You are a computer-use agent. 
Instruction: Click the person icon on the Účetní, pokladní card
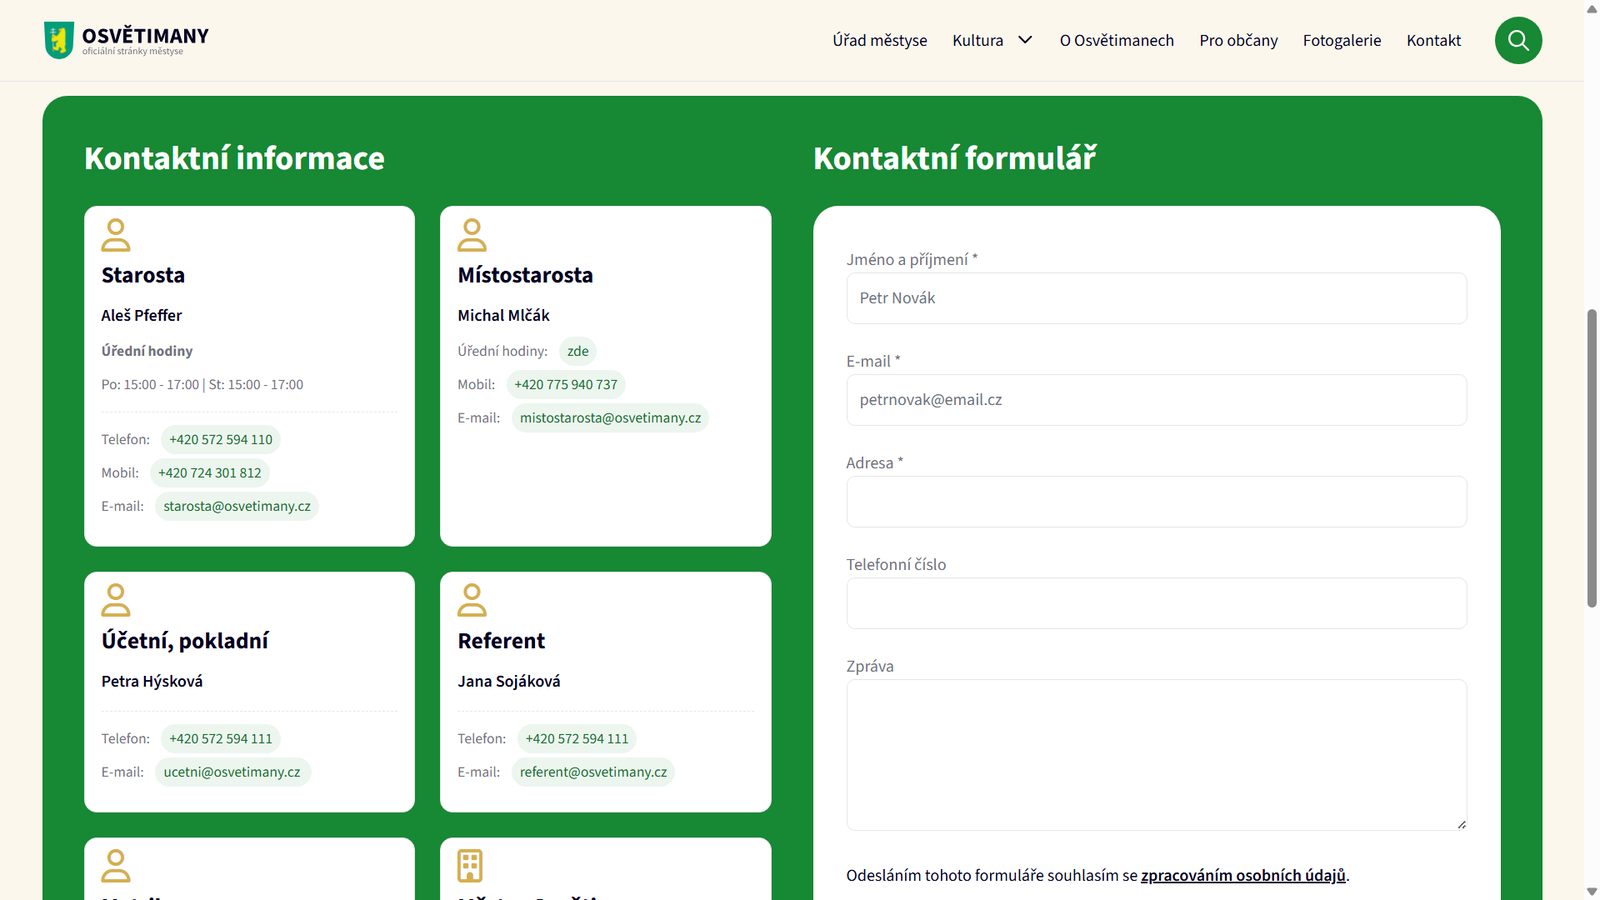point(116,600)
